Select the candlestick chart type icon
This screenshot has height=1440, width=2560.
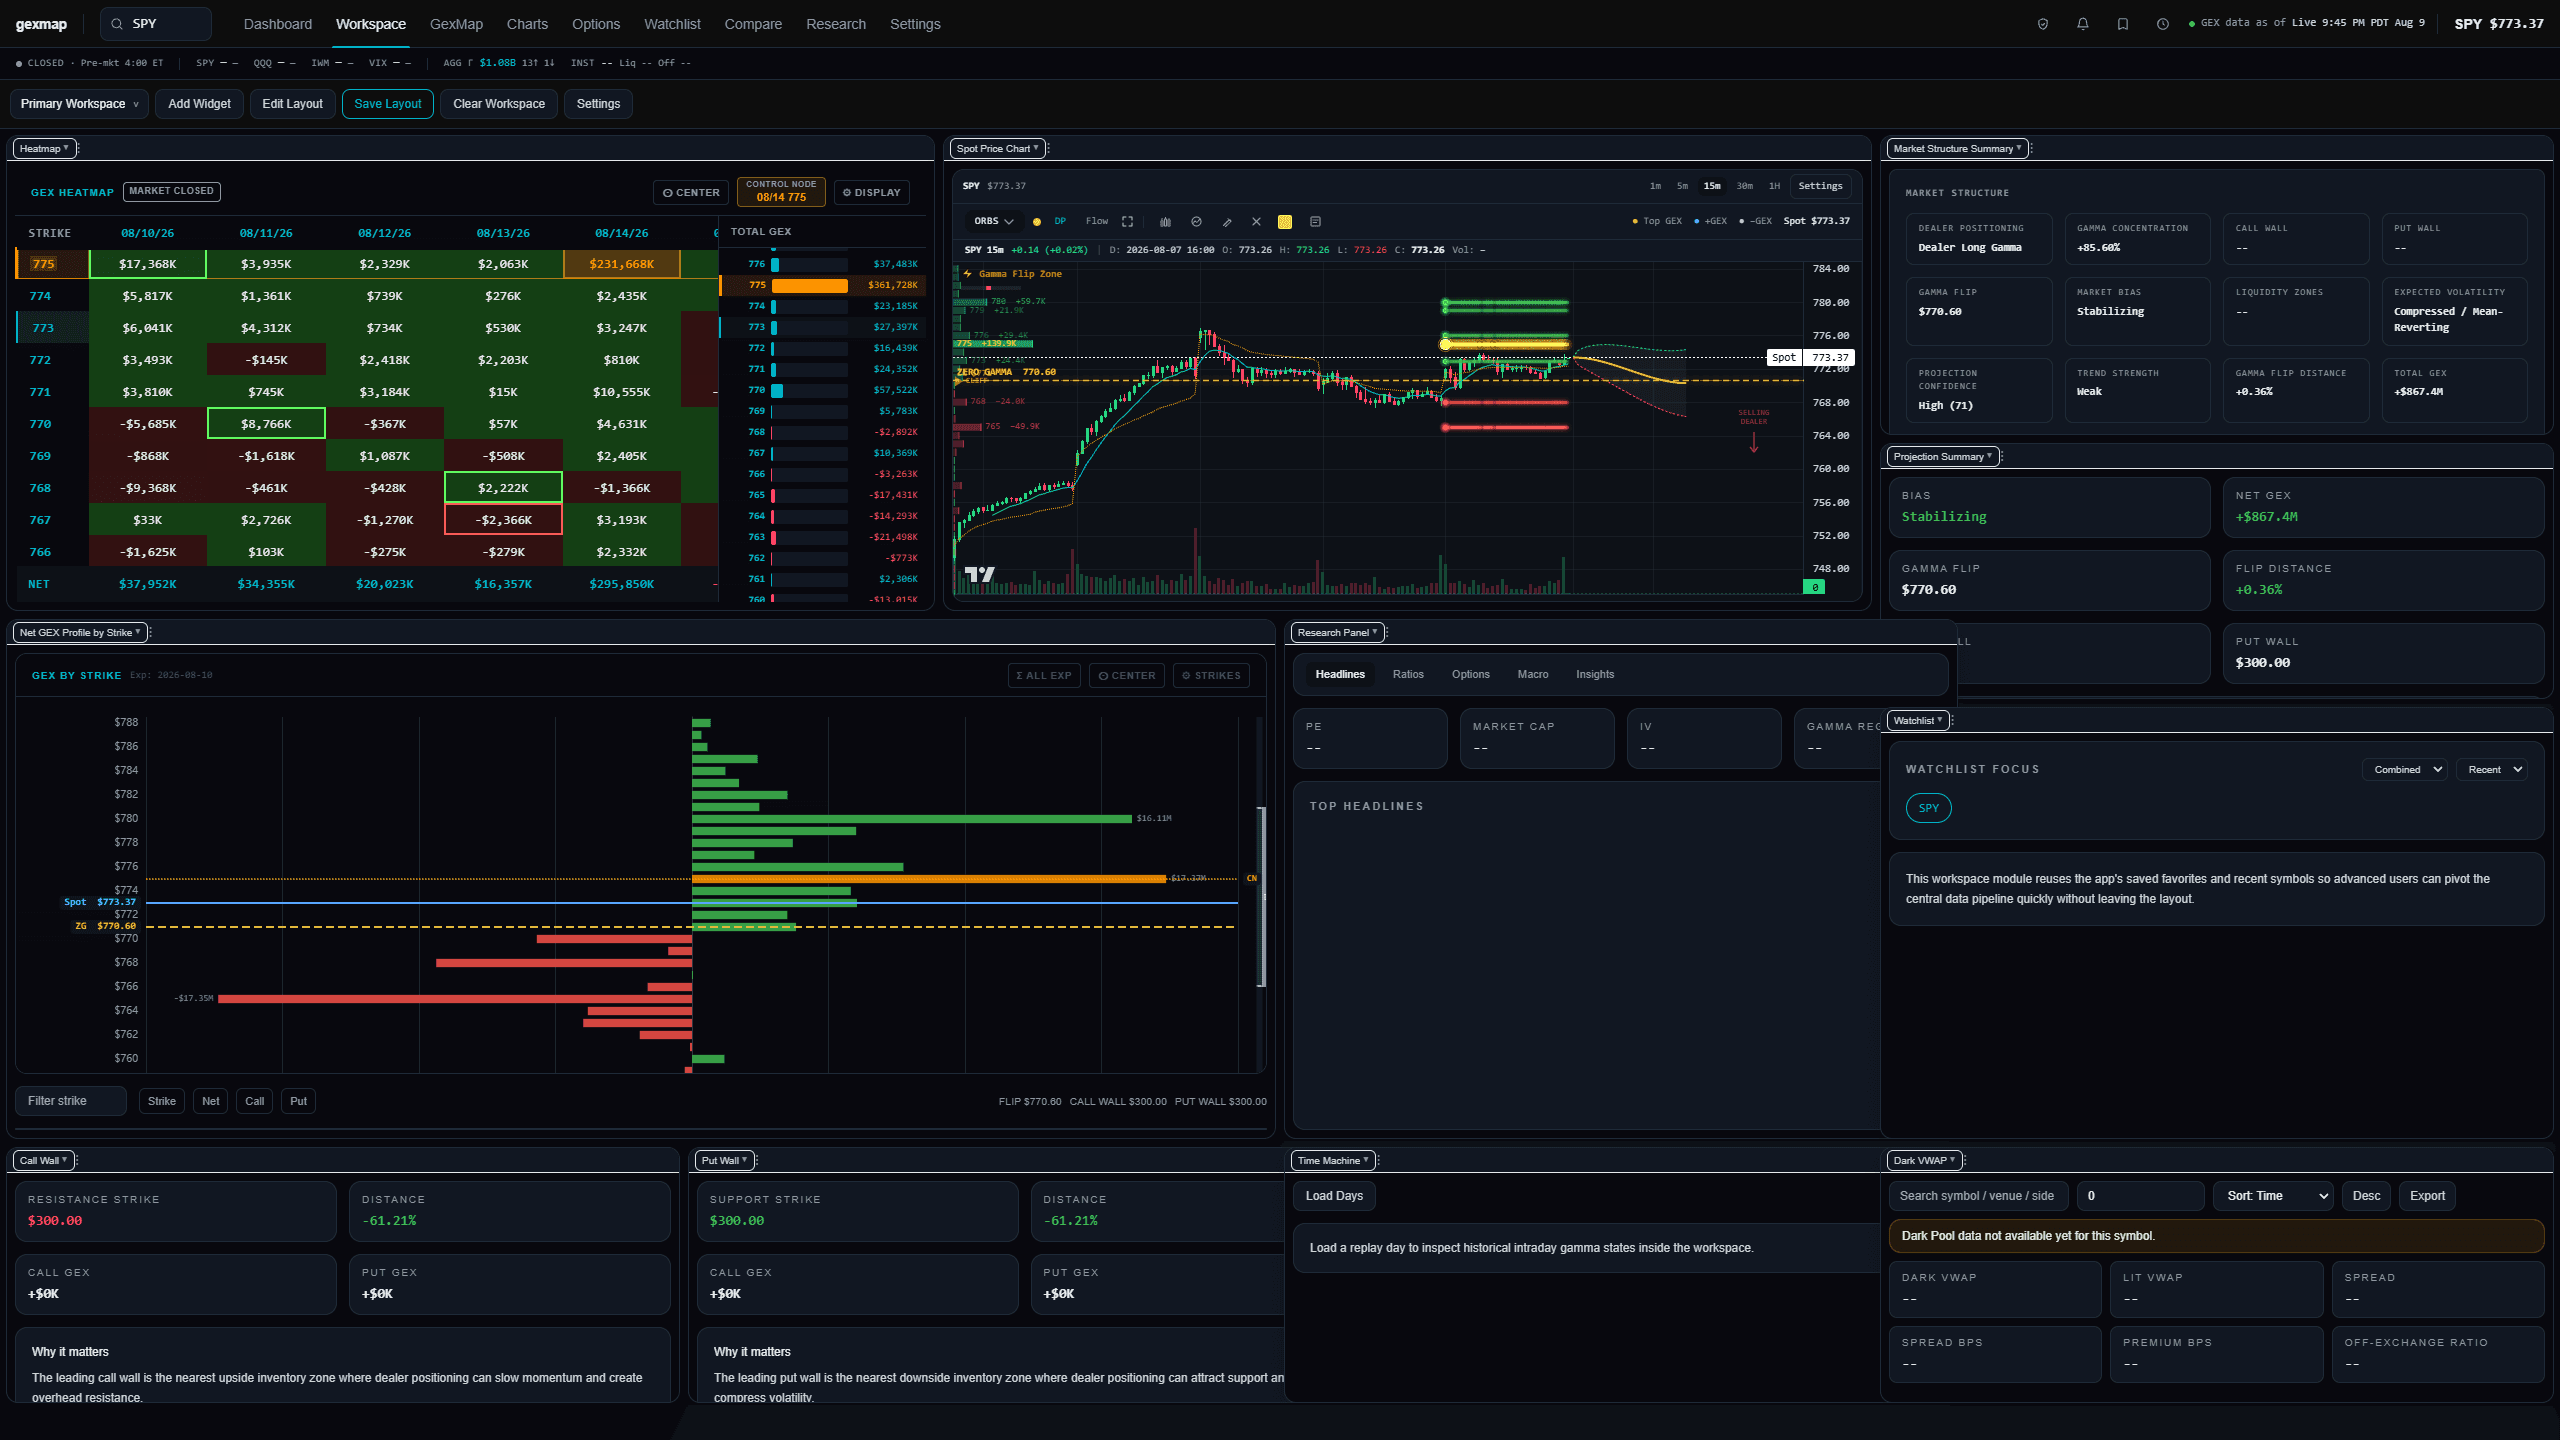1165,222
